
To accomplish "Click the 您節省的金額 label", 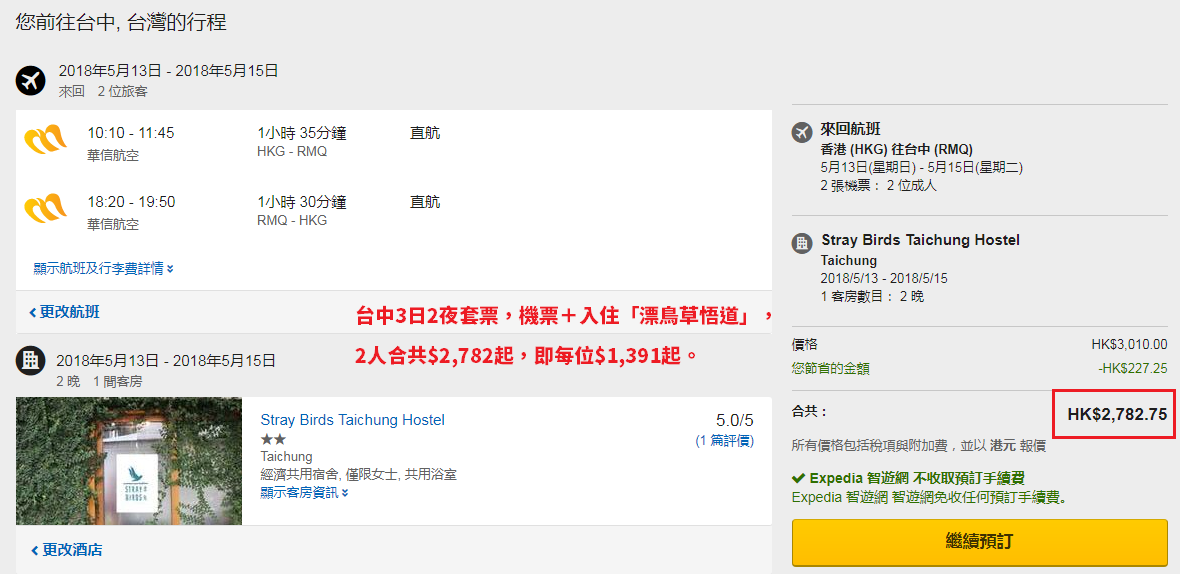I will tap(832, 369).
